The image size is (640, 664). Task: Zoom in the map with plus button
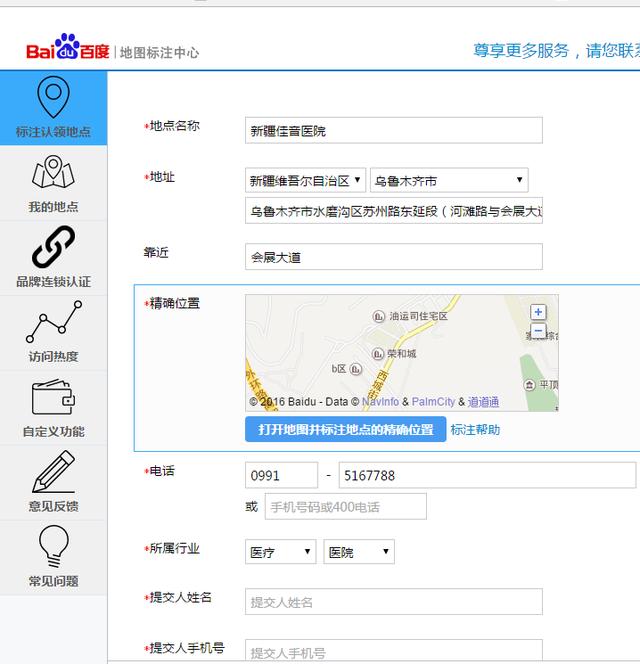pyautogui.click(x=538, y=312)
